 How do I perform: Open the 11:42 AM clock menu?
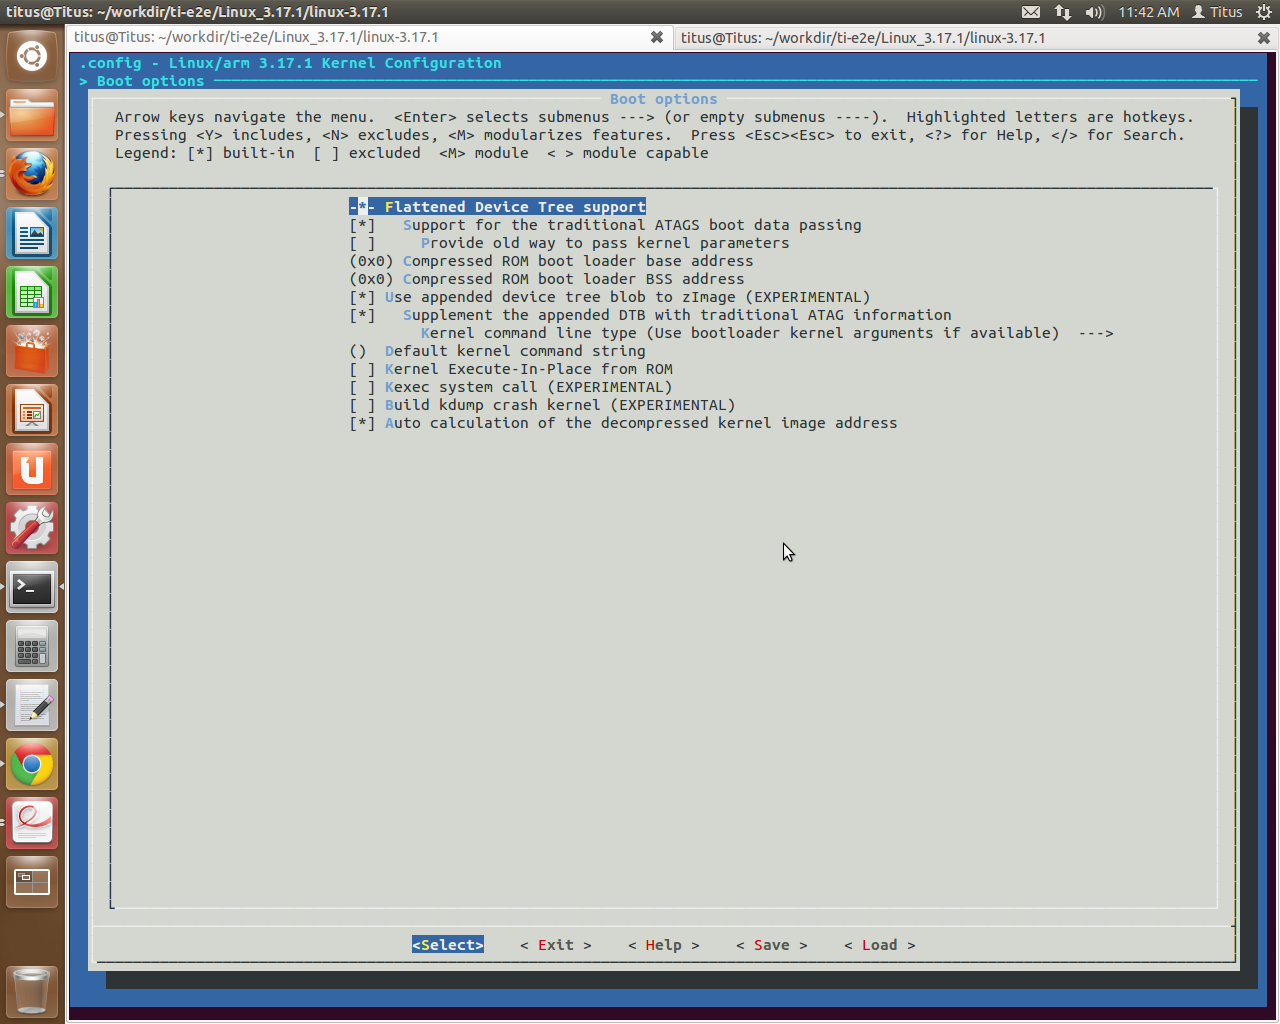[x=1149, y=12]
